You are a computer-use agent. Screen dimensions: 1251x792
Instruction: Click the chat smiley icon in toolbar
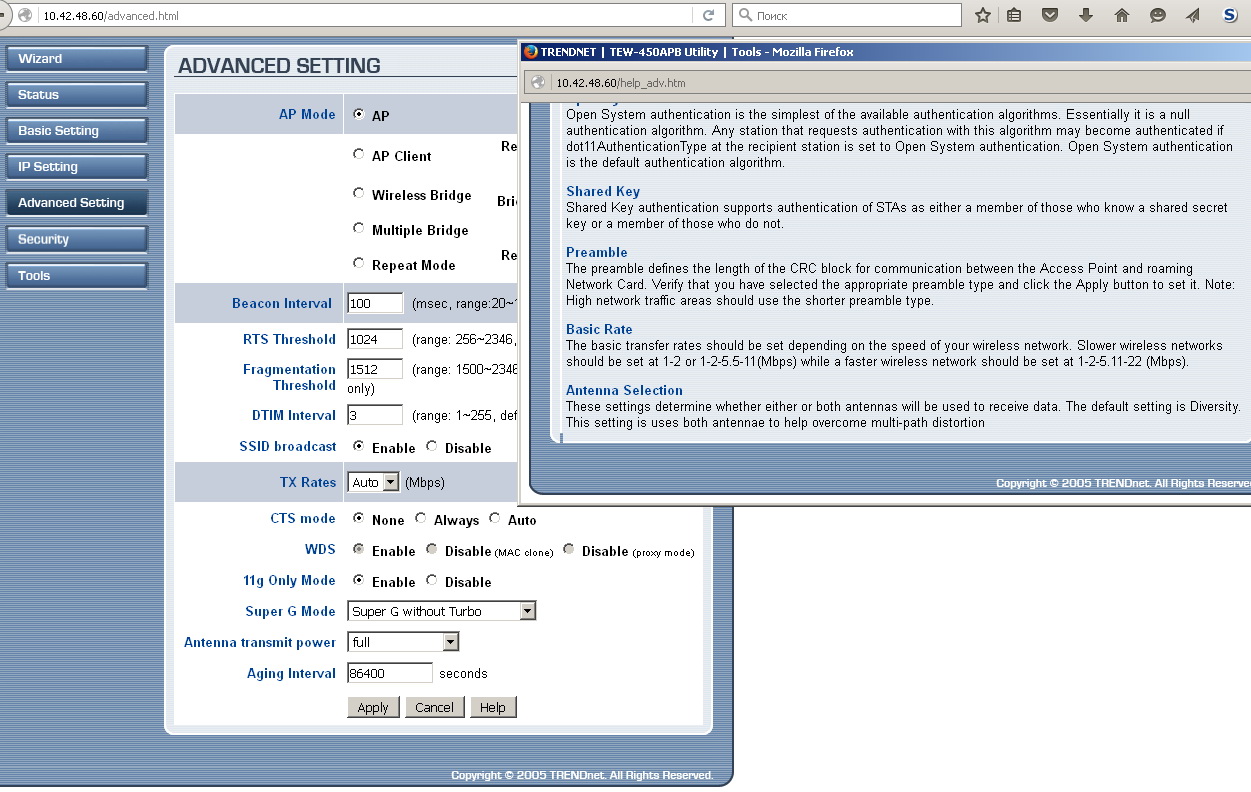[x=1158, y=15]
